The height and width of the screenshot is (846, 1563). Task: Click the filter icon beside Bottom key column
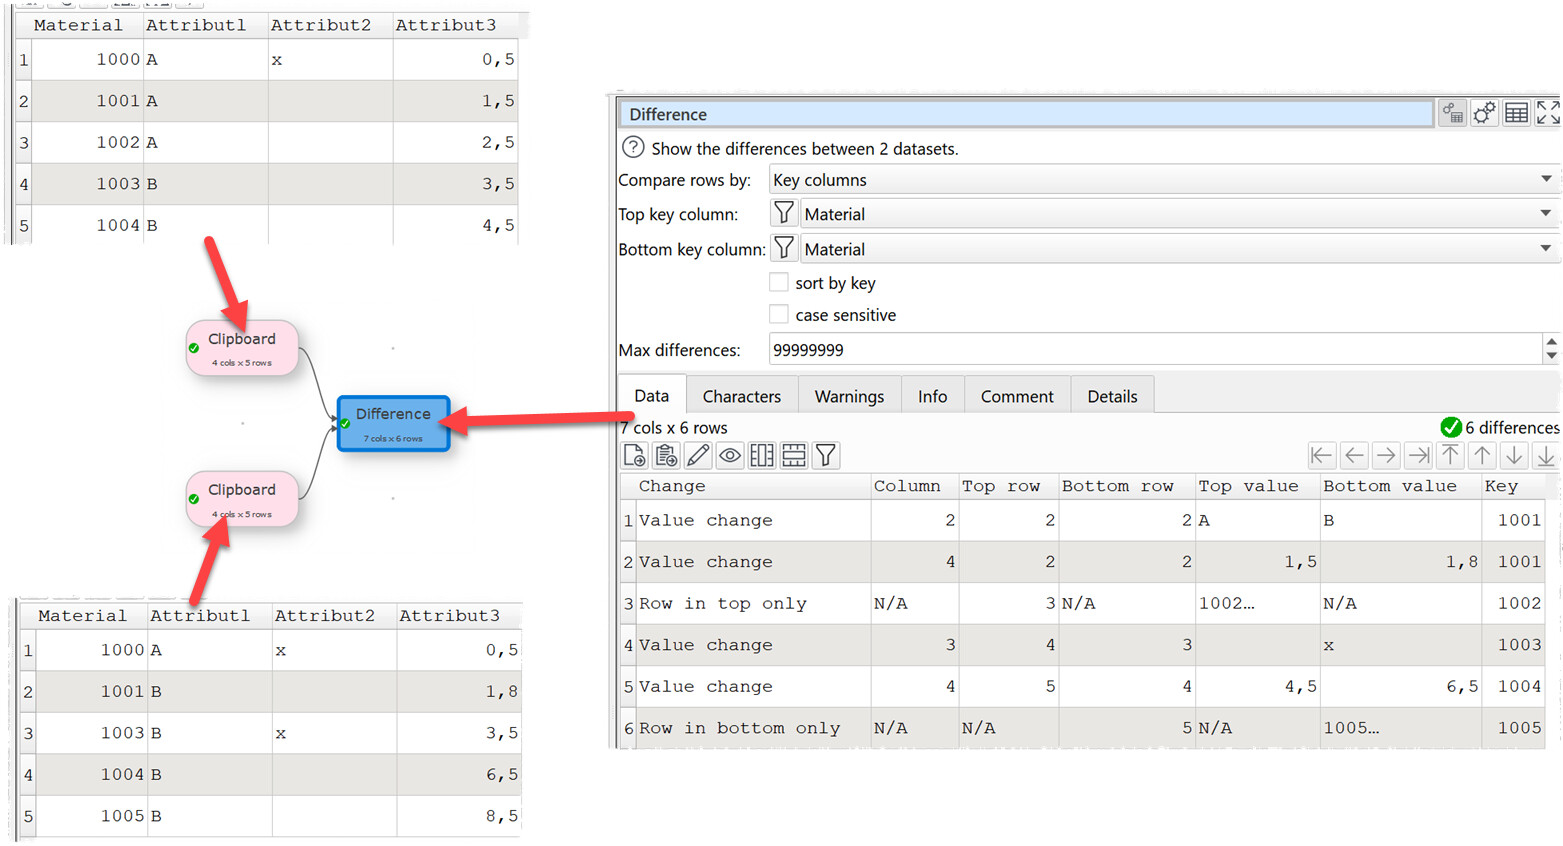[784, 249]
